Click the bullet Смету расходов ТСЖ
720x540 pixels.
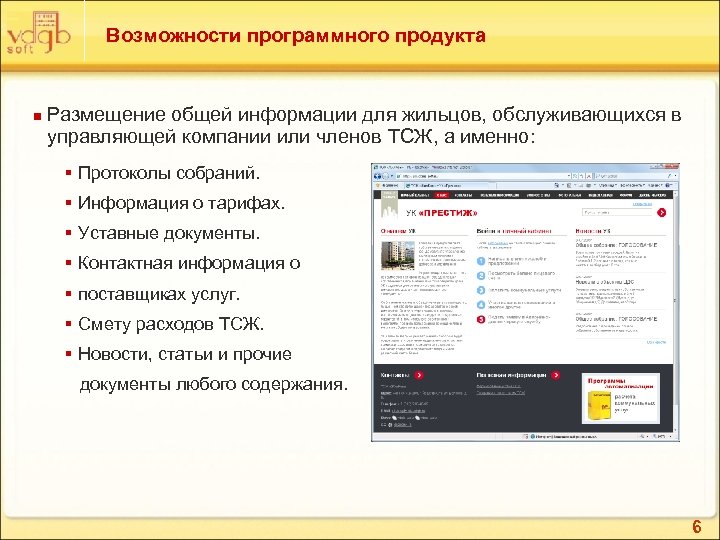coord(171,324)
